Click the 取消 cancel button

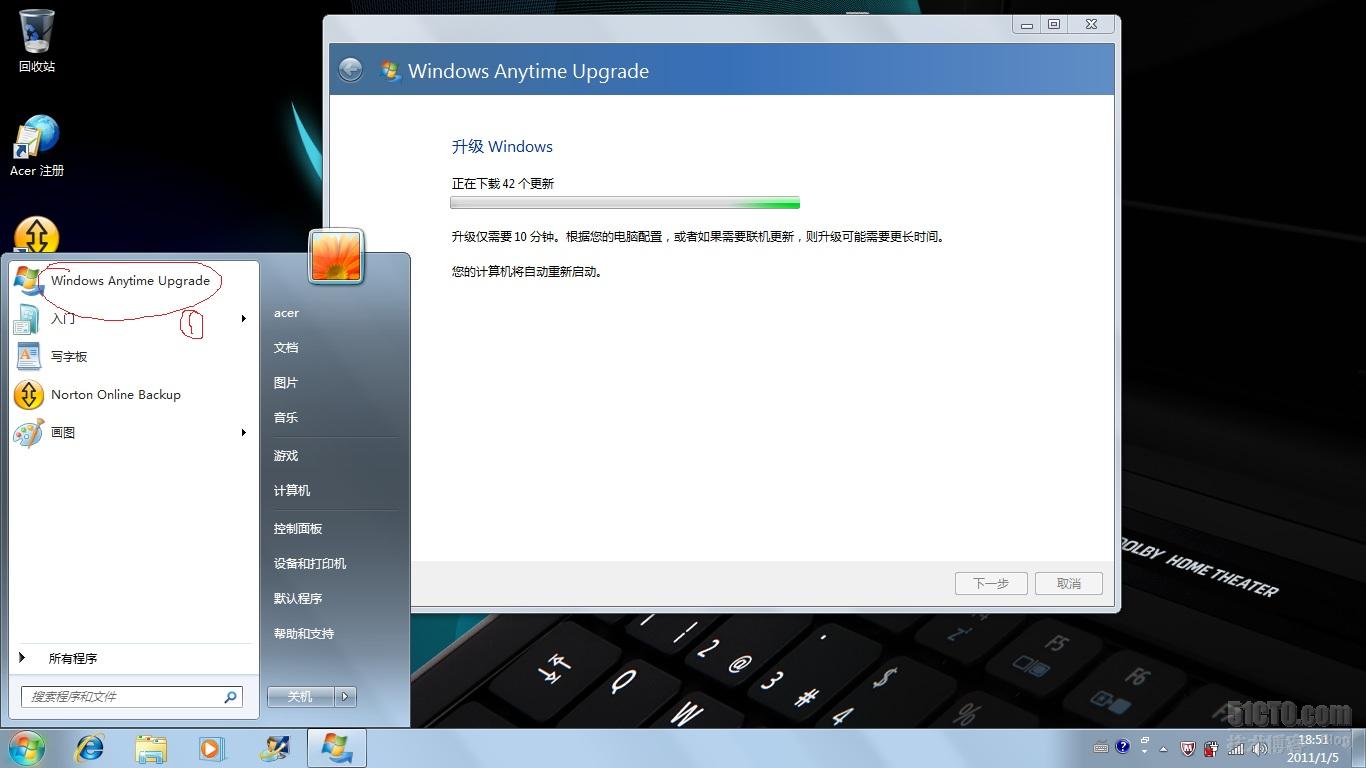1068,583
